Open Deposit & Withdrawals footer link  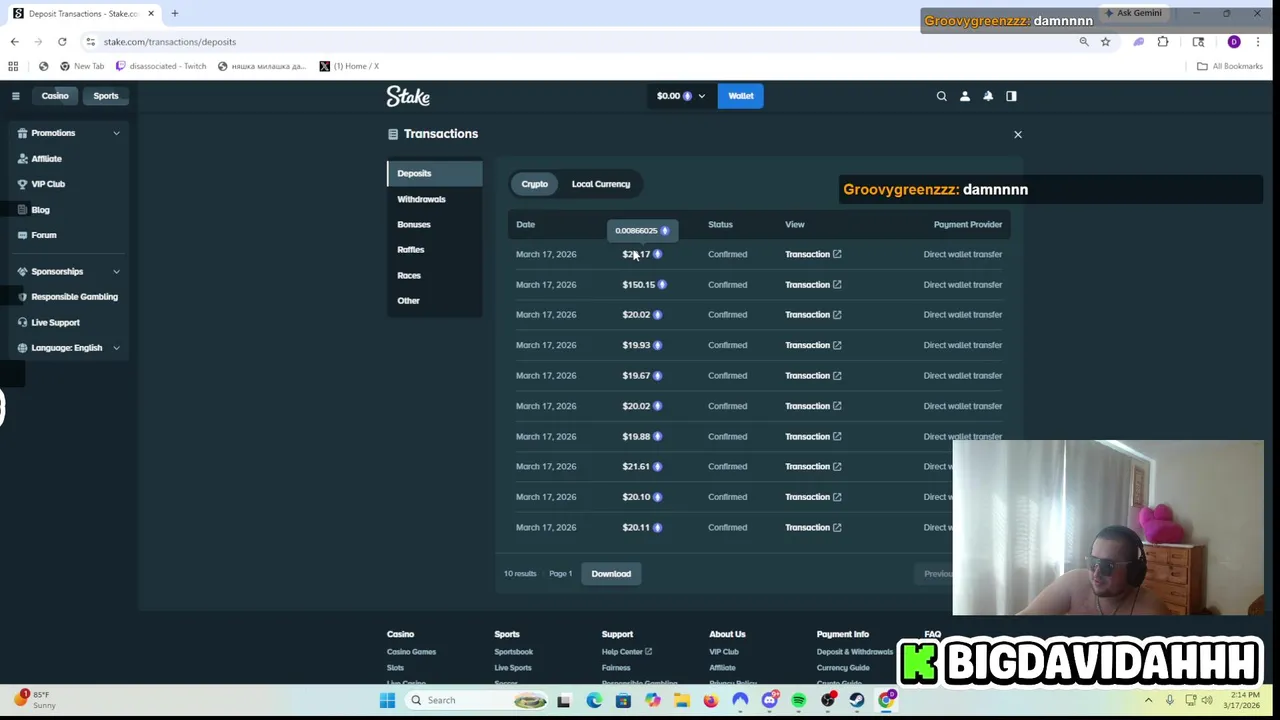coord(855,652)
